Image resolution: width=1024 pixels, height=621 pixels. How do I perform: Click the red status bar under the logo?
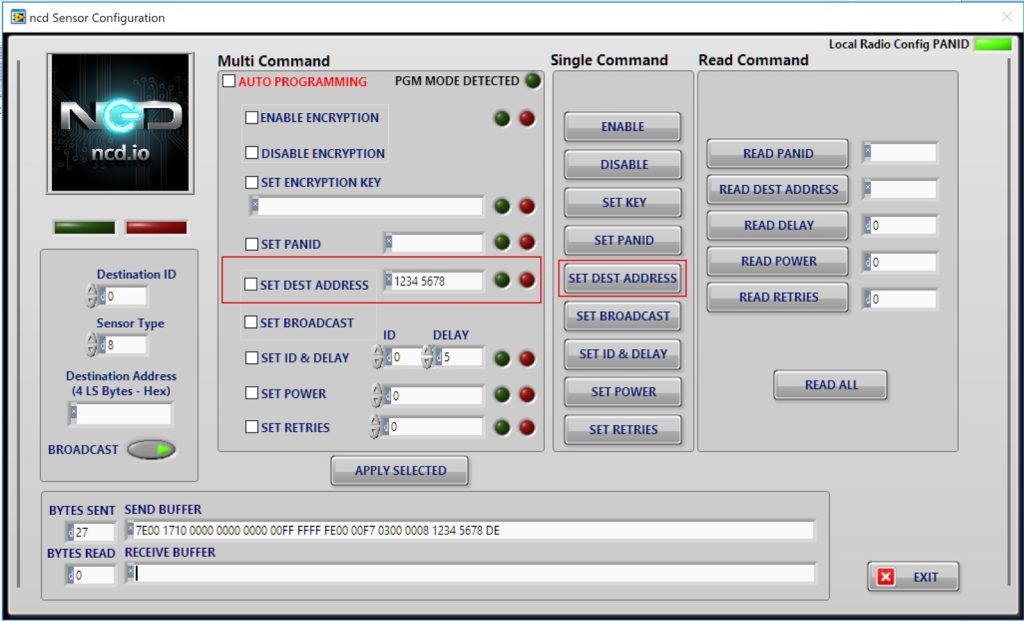[155, 227]
